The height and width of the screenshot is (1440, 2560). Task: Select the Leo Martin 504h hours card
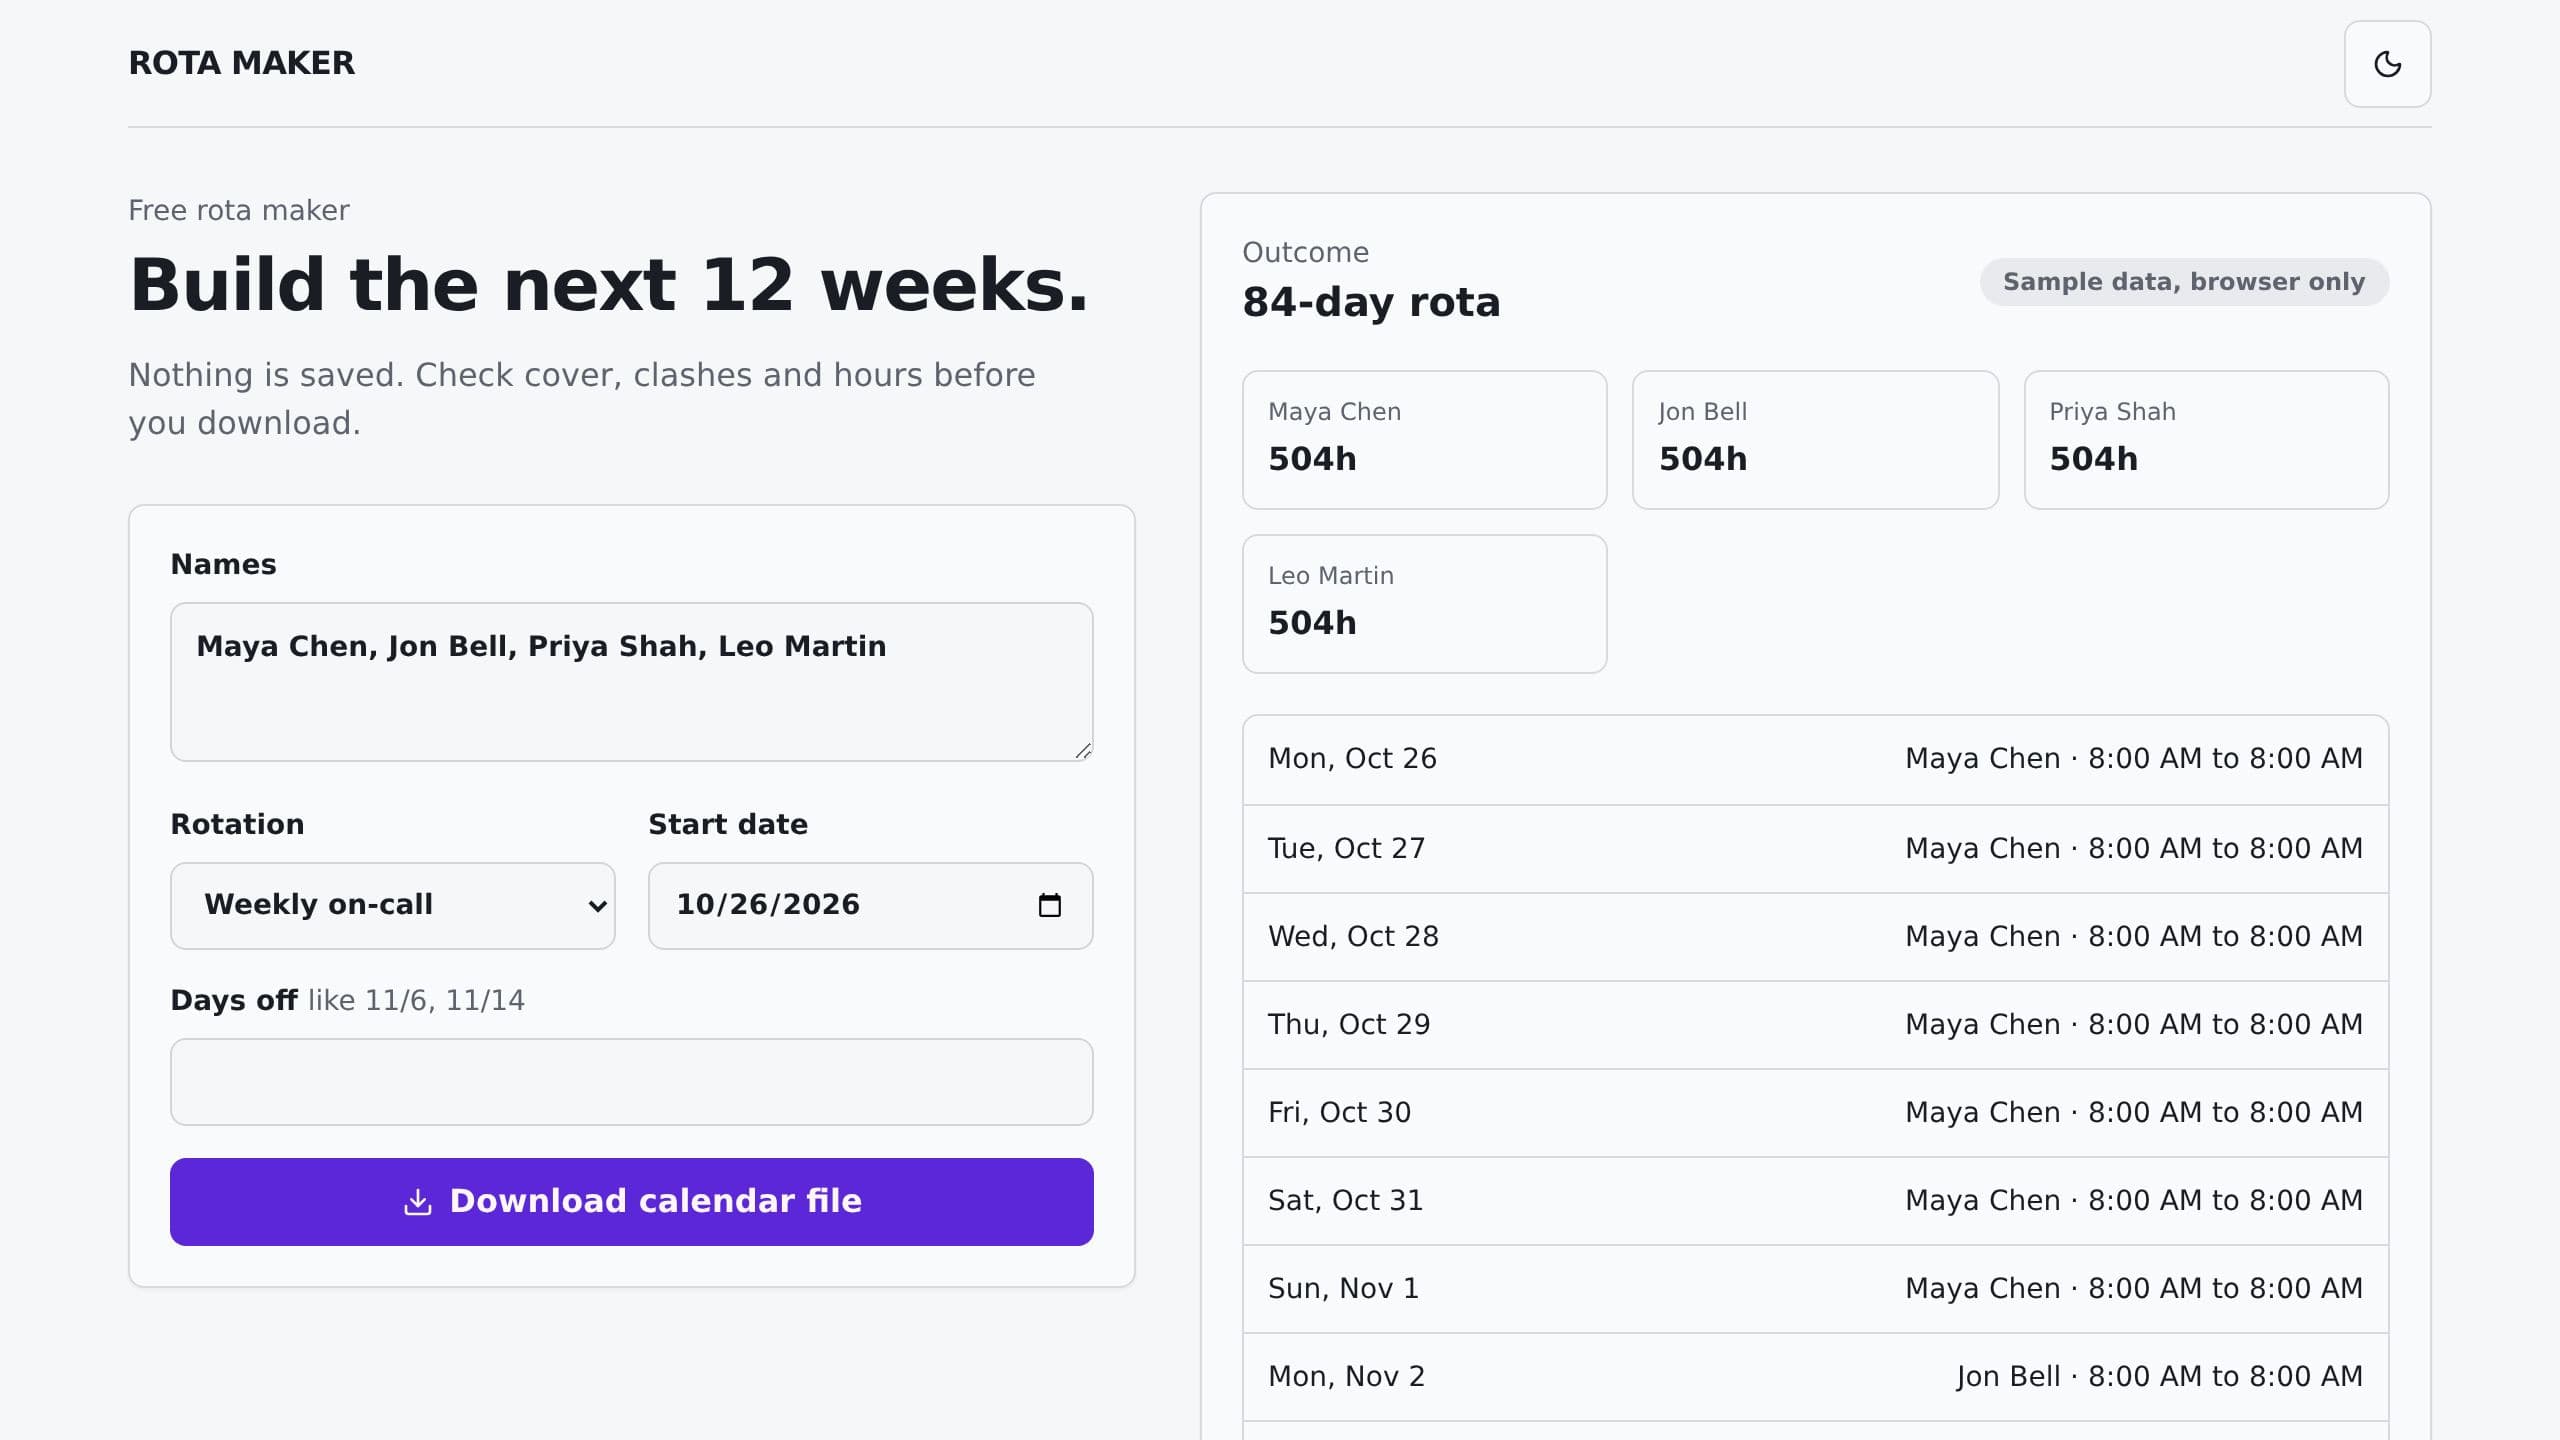pyautogui.click(x=1424, y=604)
